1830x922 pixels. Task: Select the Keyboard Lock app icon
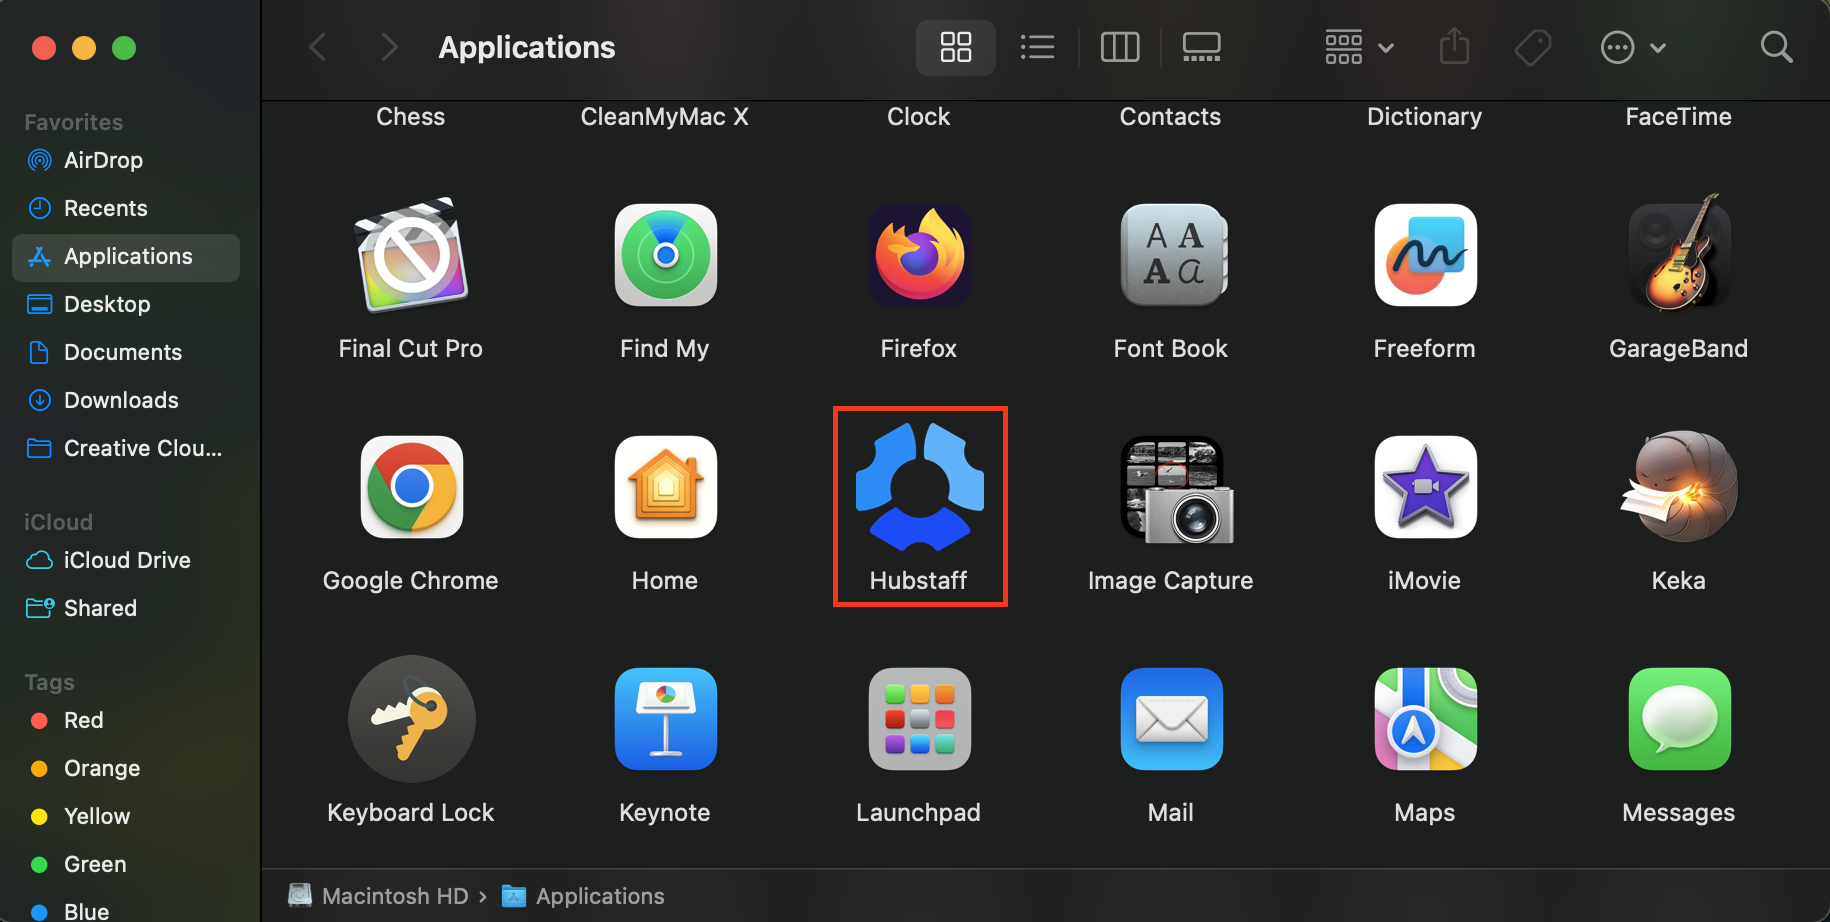coord(412,719)
